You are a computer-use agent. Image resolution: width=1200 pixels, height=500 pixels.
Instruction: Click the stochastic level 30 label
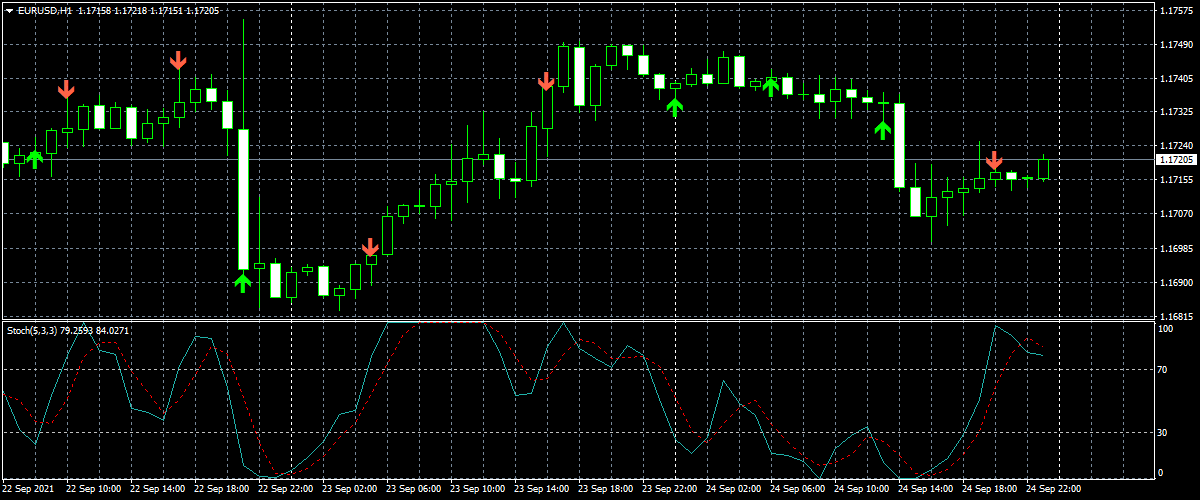point(1163,432)
